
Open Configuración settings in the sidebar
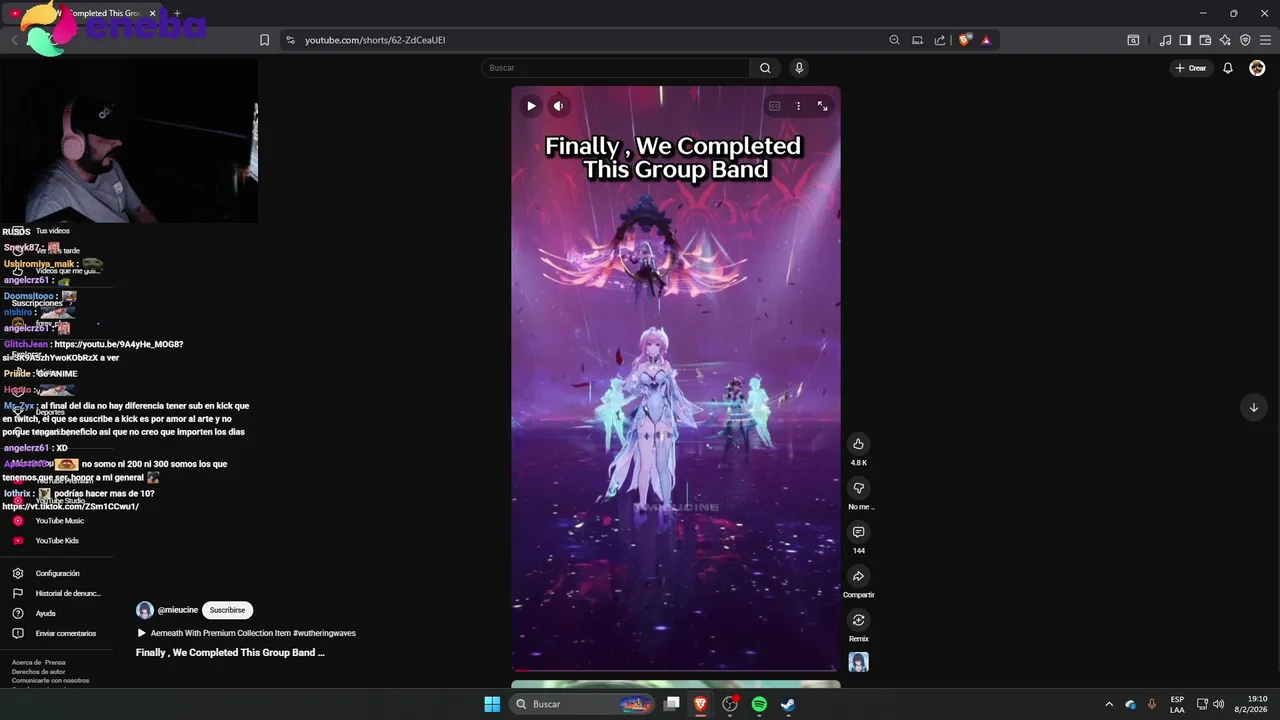pyautogui.click(x=57, y=573)
